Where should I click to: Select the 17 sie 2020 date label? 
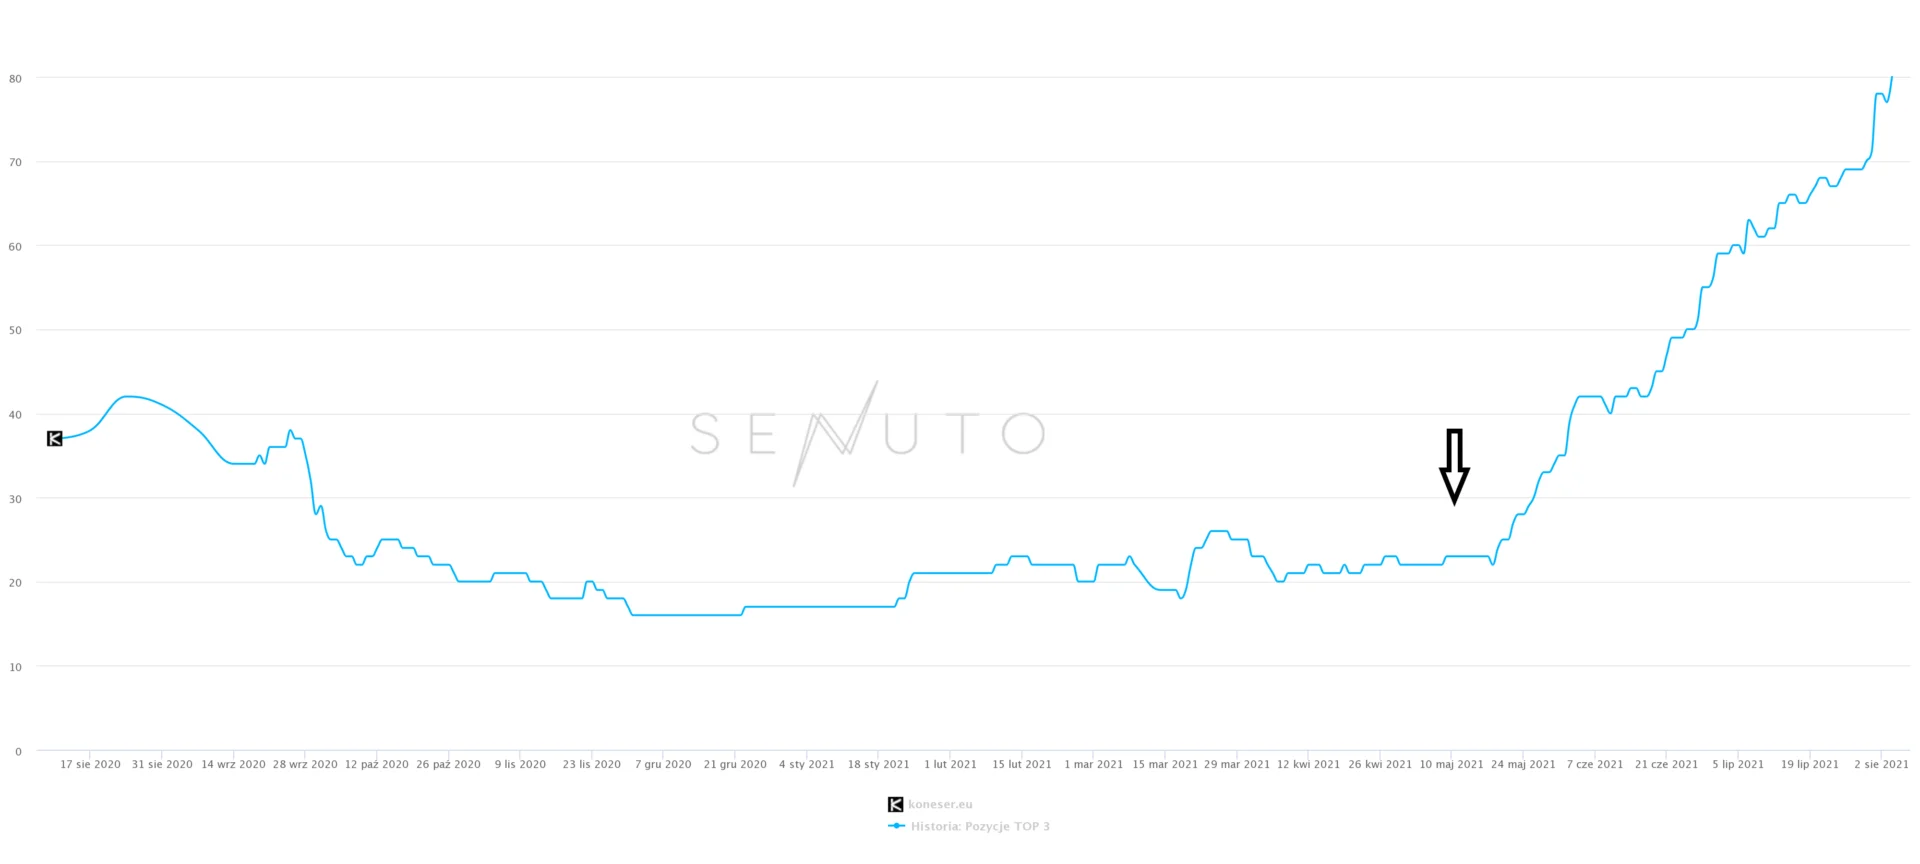coord(90,764)
